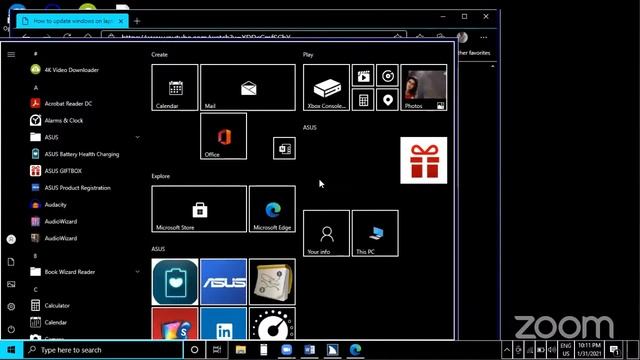Viewport: 640px width, 360px height.
Task: Open the Mail tile
Action: click(x=248, y=87)
